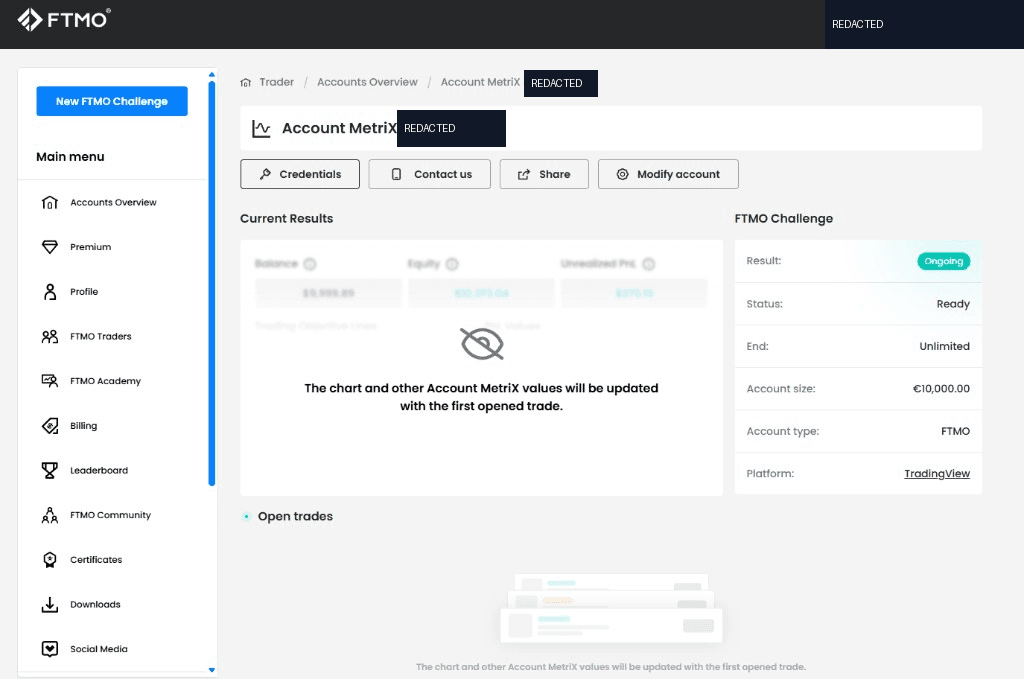Click the €10,000.00 account size value
Screen dimensions: 1024x679
941,388
